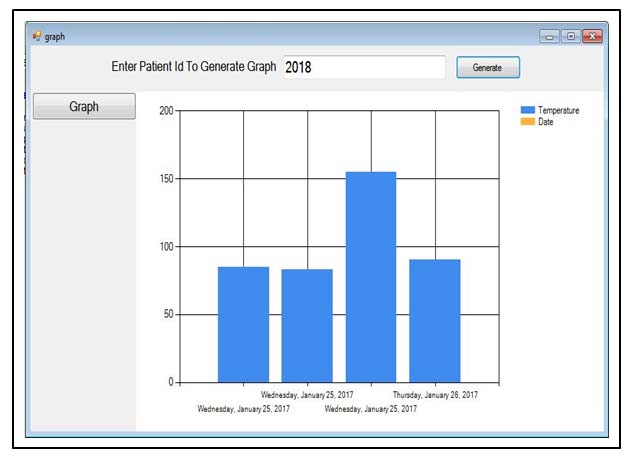Select the Temperature legend label text
The height and width of the screenshot is (461, 631).
pyautogui.click(x=558, y=110)
